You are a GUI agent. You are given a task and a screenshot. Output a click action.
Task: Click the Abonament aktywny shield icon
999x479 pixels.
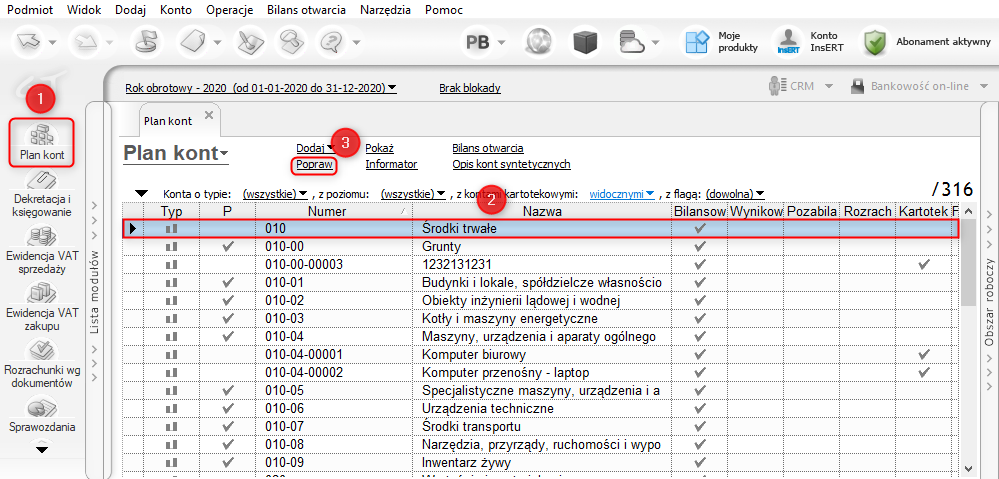[876, 42]
